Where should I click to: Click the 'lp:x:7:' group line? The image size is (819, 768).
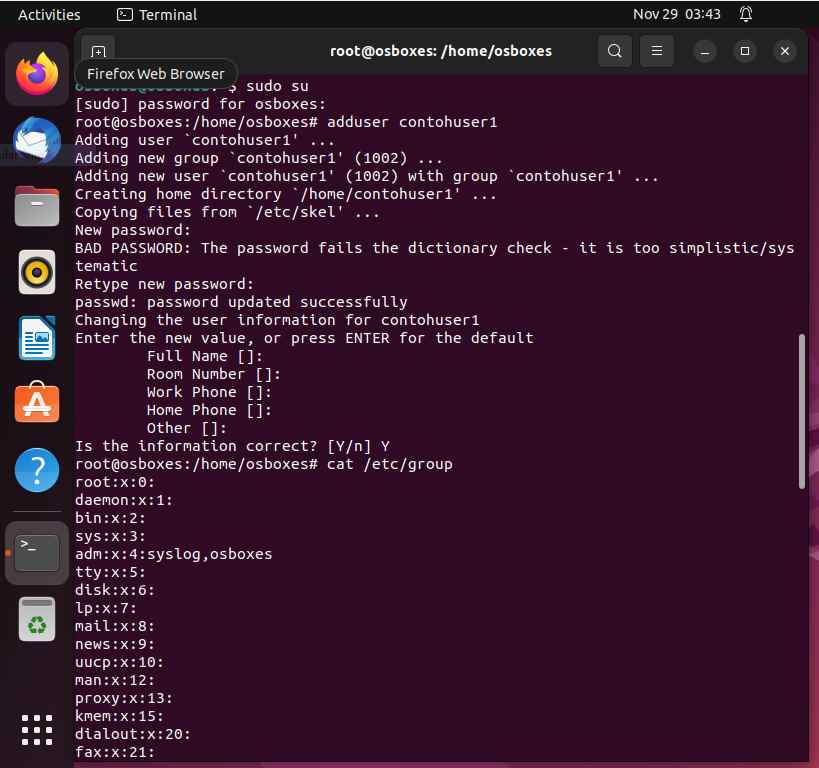point(106,608)
